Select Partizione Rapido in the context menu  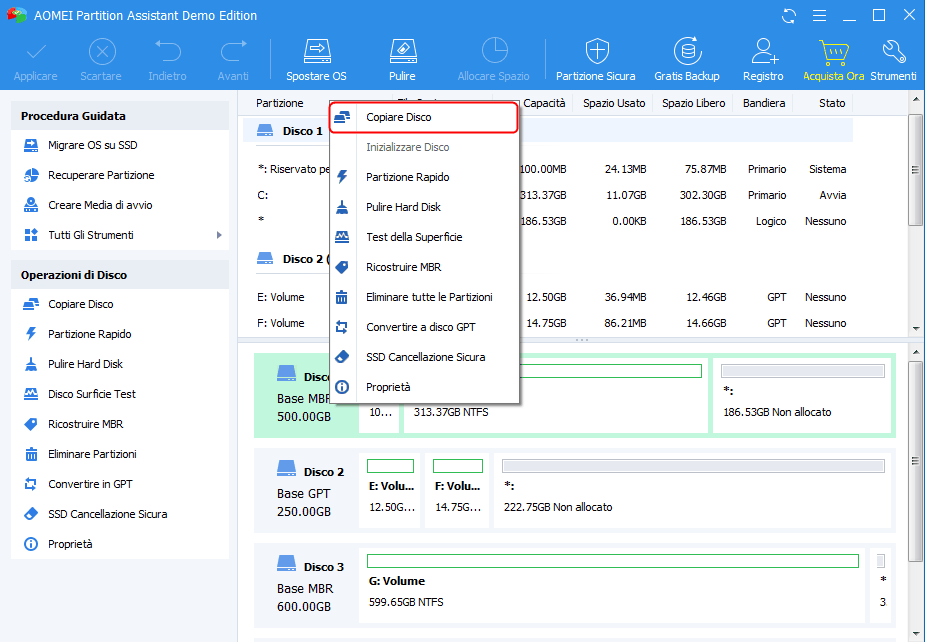click(407, 177)
